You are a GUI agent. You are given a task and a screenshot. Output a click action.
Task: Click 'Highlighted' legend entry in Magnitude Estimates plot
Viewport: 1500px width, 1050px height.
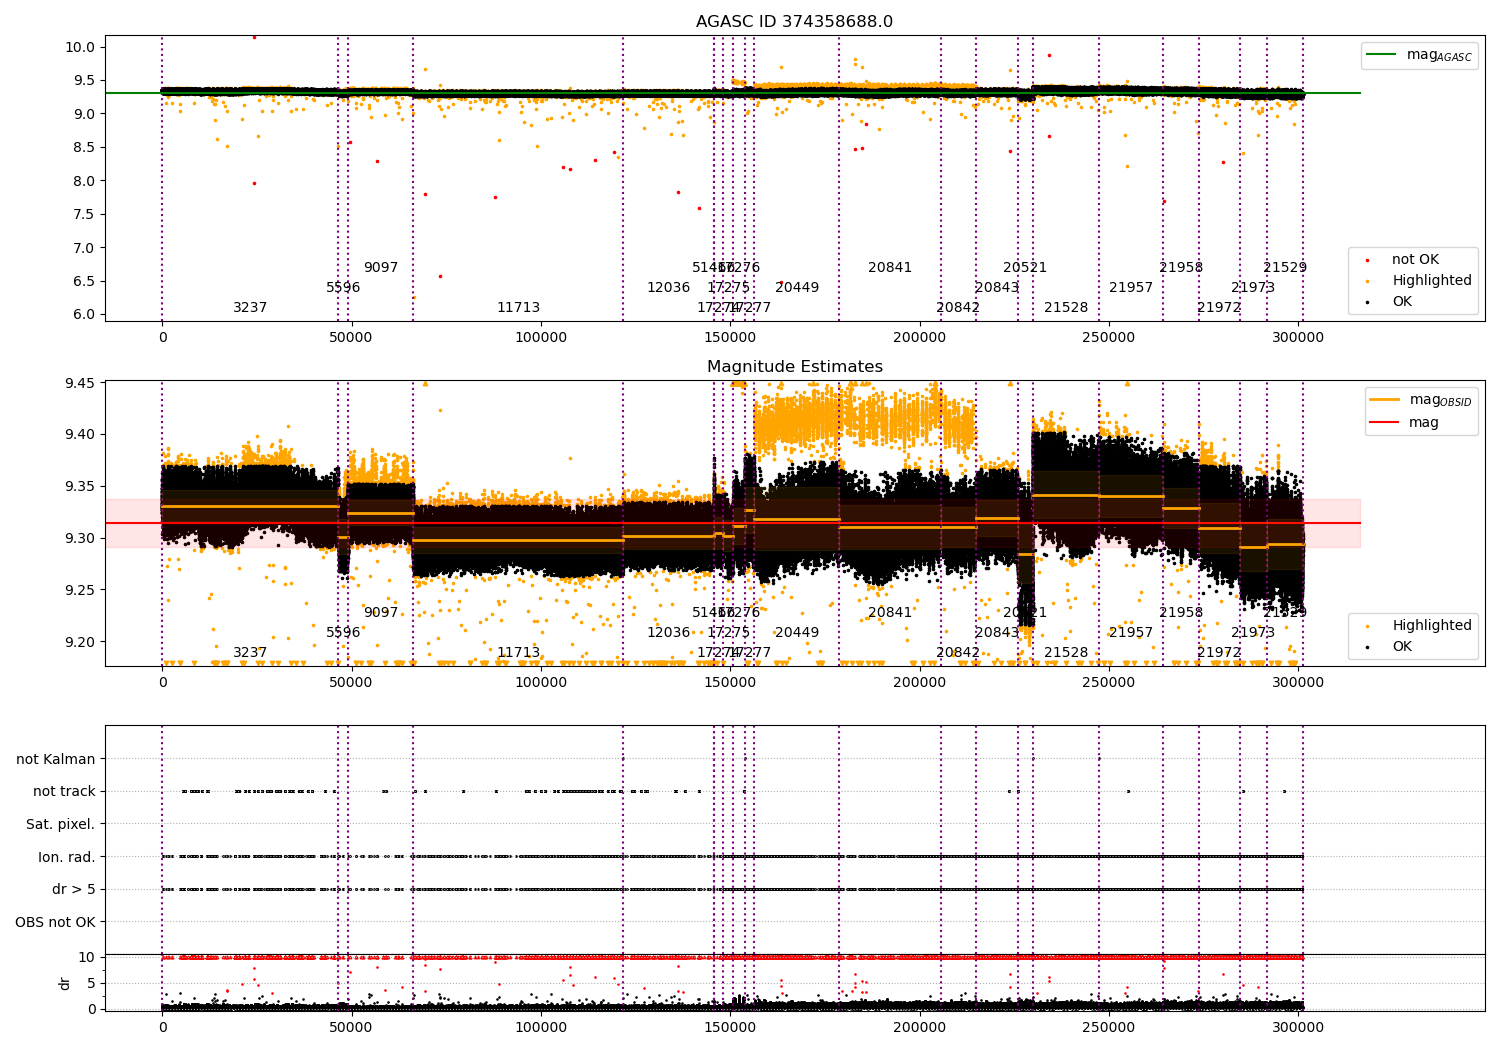click(x=1419, y=625)
